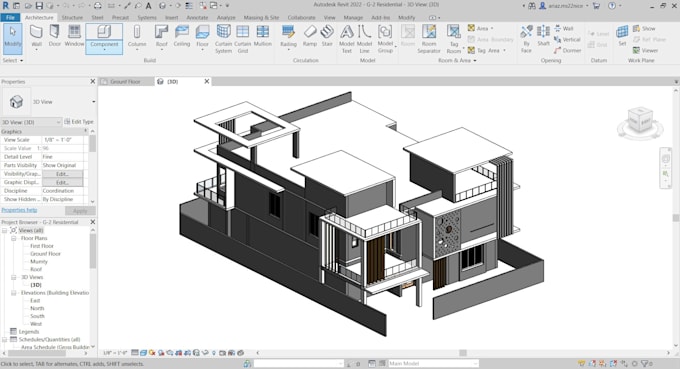Select the Railing tool
The width and height of the screenshot is (680, 369).
point(288,37)
